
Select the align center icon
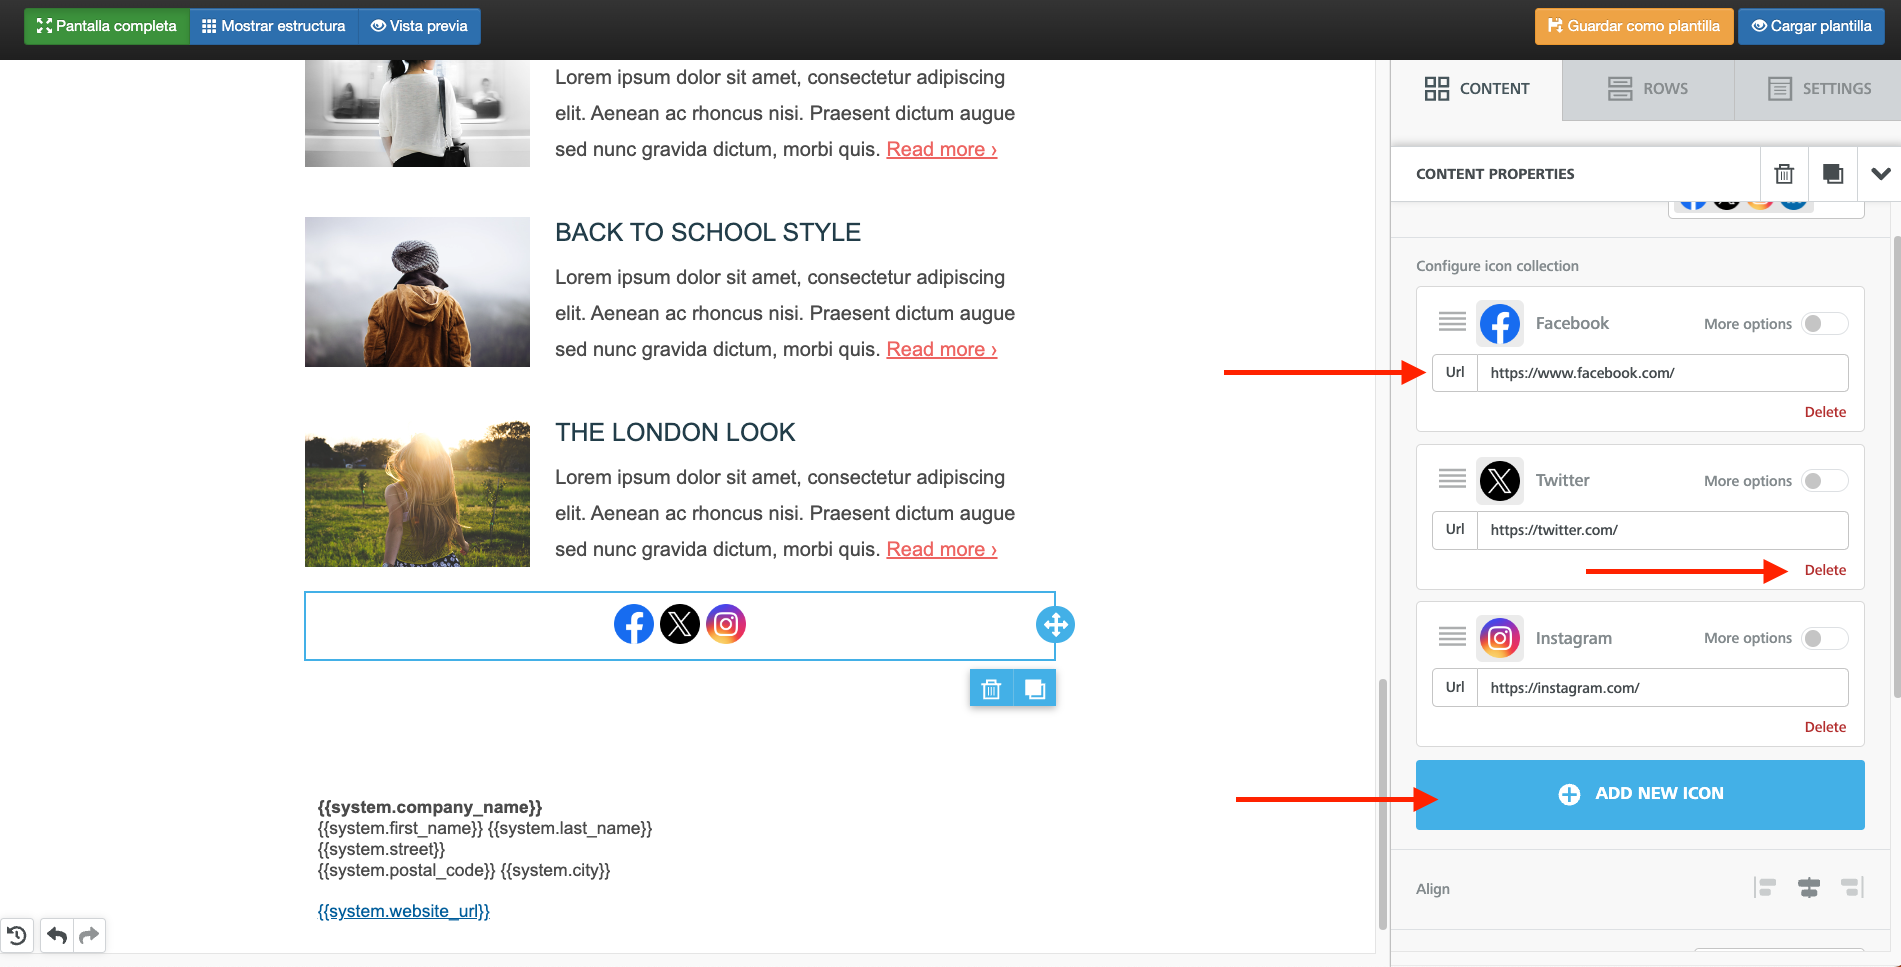click(x=1808, y=888)
